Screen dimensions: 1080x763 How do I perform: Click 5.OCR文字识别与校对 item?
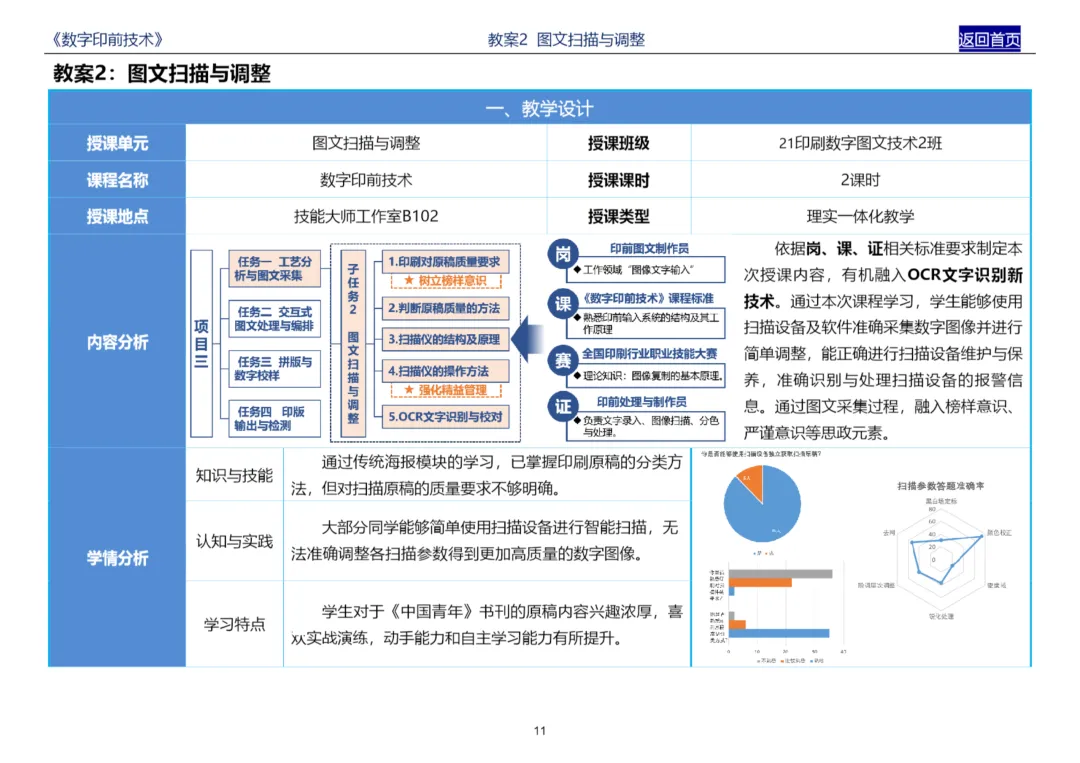pyautogui.click(x=445, y=417)
